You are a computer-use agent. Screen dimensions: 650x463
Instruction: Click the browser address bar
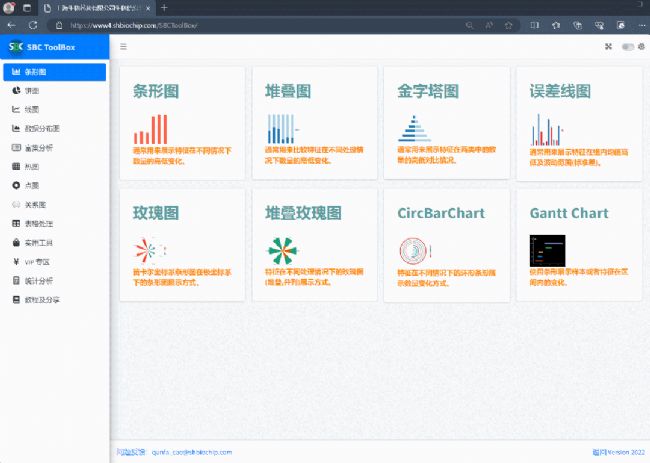coord(250,23)
